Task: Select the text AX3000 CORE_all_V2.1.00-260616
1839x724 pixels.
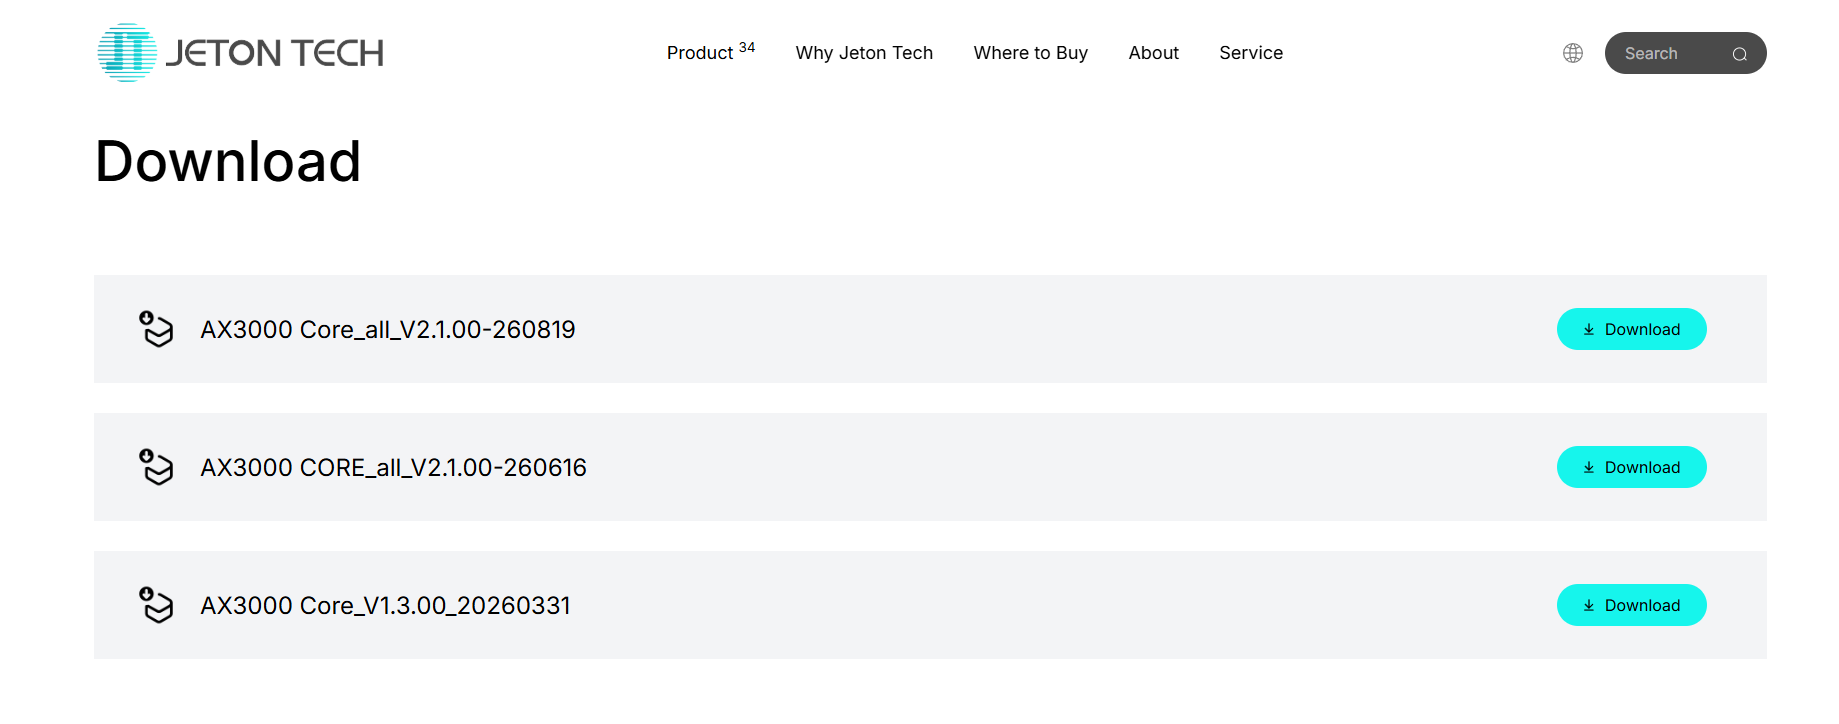Action: 394,467
